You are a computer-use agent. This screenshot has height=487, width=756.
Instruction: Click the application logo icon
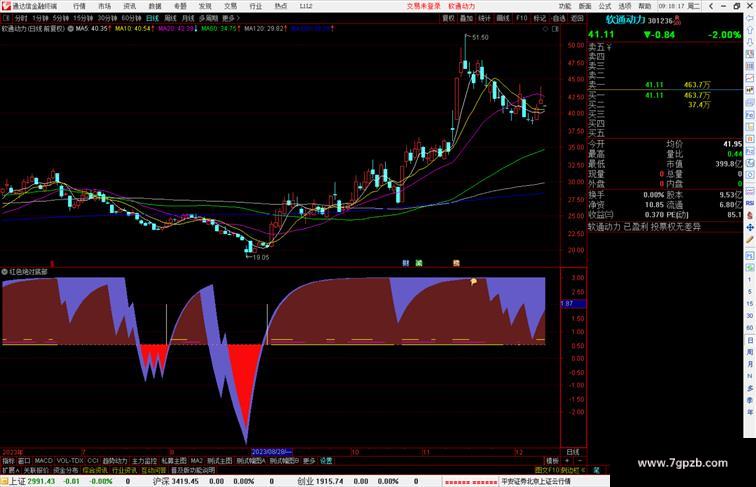tap(5, 6)
